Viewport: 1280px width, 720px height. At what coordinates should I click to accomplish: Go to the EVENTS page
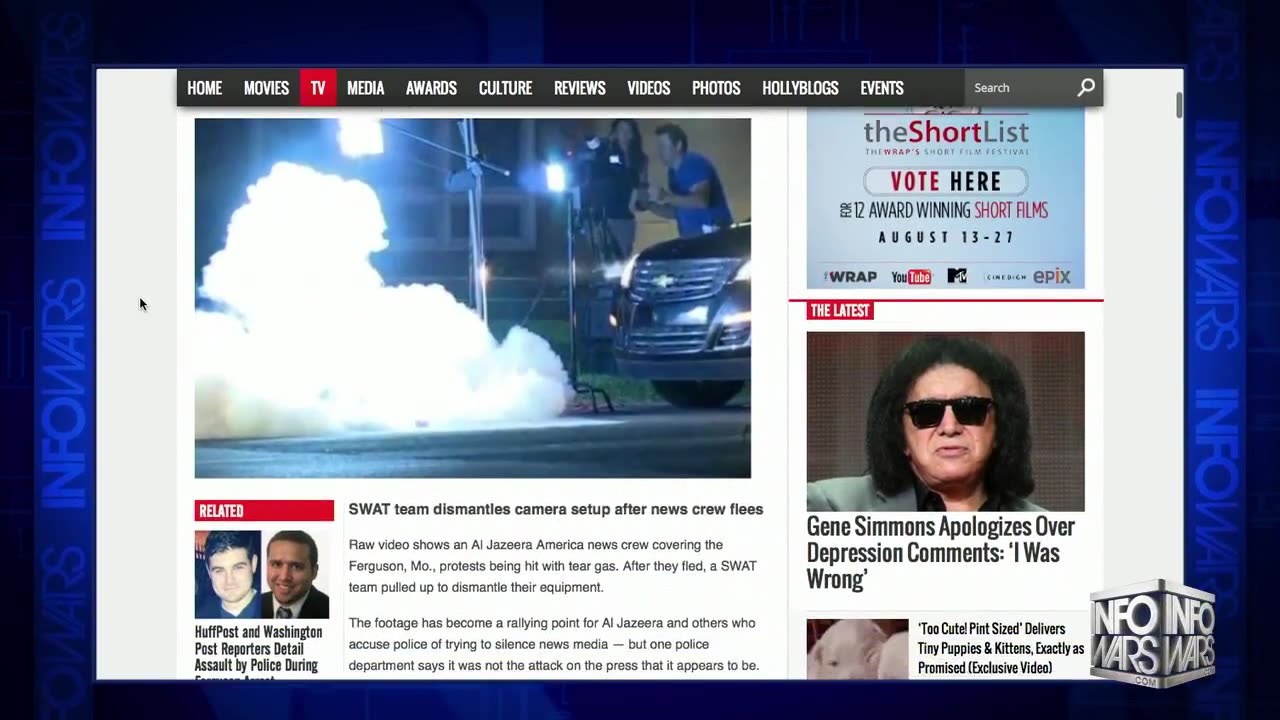pos(882,88)
